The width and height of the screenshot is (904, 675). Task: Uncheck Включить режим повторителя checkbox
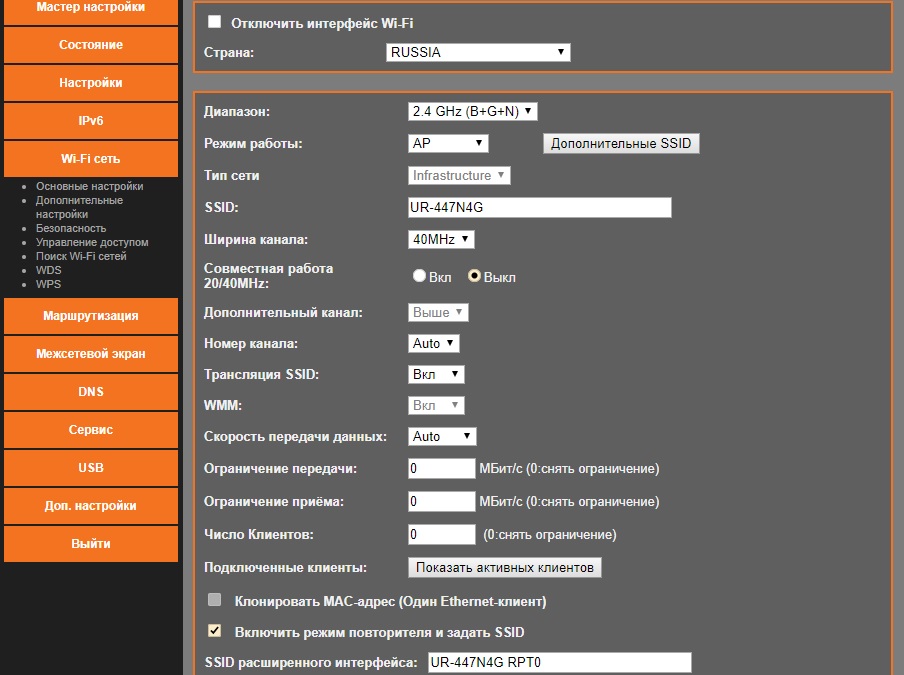click(214, 631)
